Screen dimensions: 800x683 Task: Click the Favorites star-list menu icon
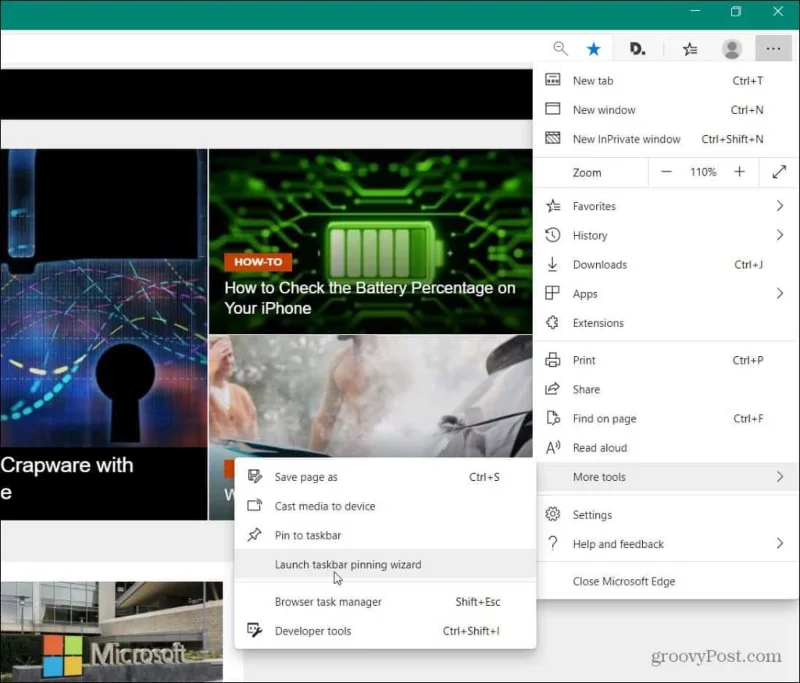pos(553,206)
